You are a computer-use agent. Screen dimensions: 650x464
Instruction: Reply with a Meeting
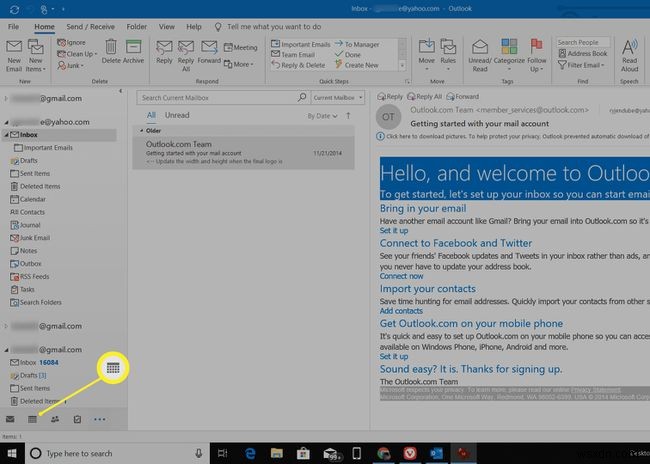point(240,47)
